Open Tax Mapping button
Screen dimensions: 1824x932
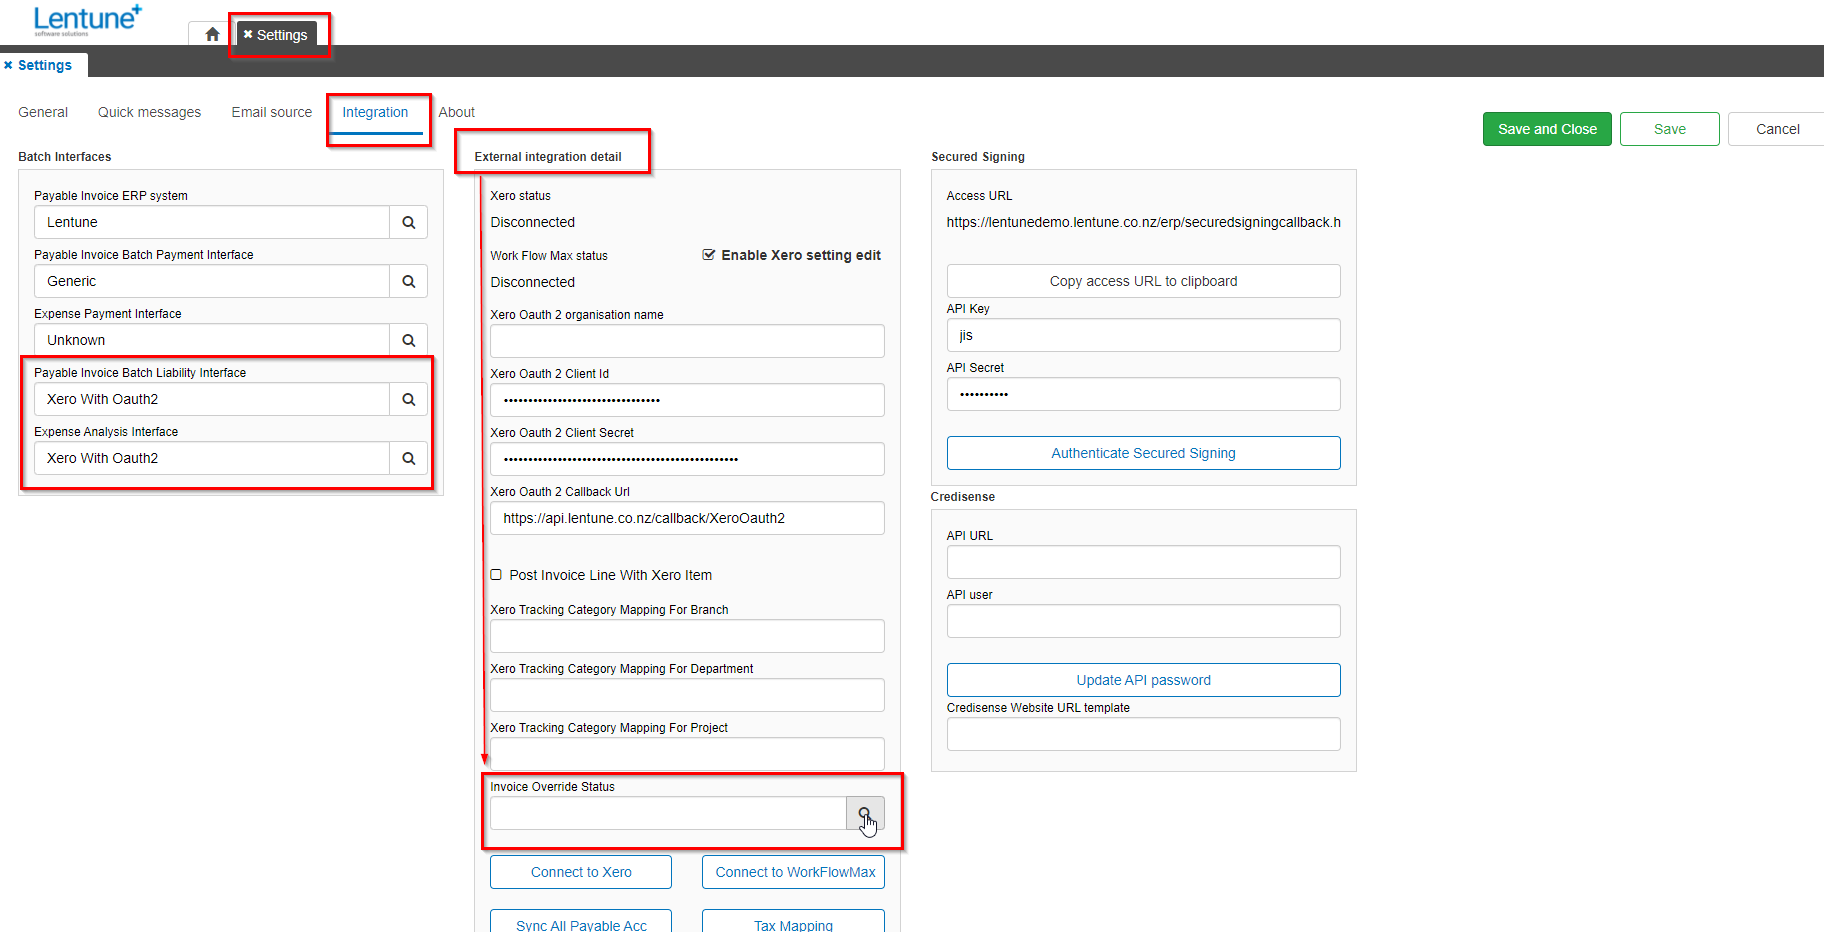794,921
